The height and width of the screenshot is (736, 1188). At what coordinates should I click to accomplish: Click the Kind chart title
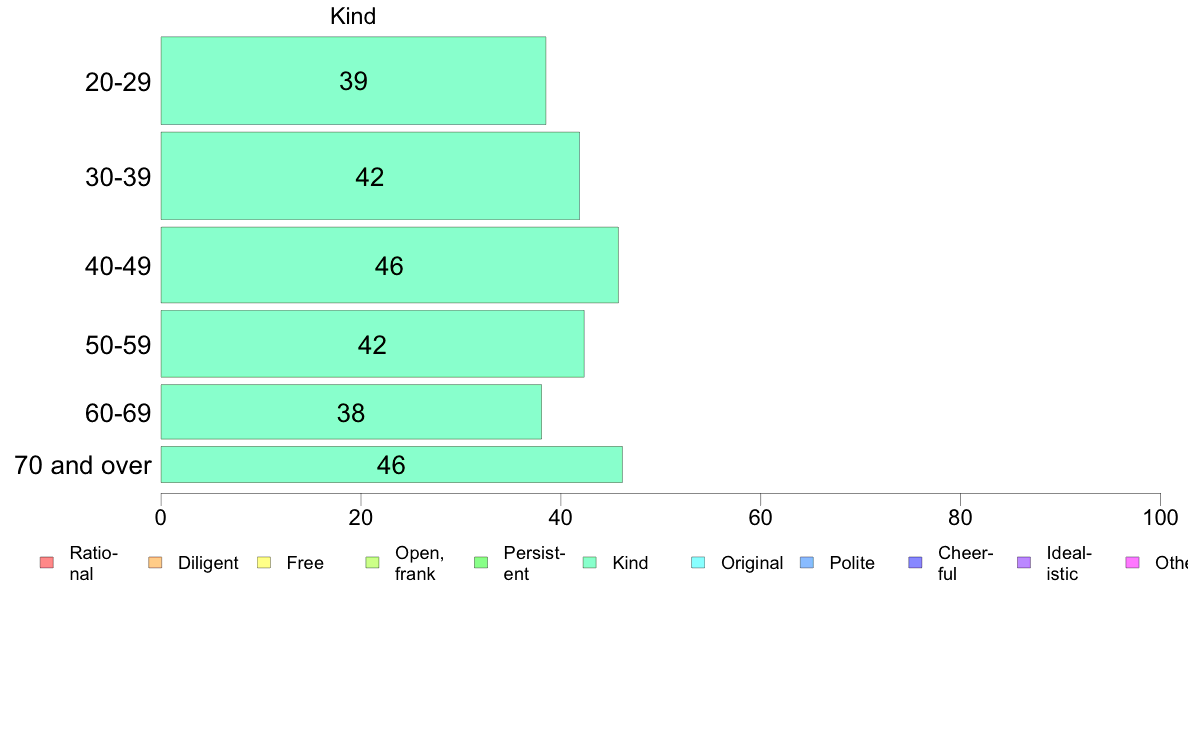[353, 16]
